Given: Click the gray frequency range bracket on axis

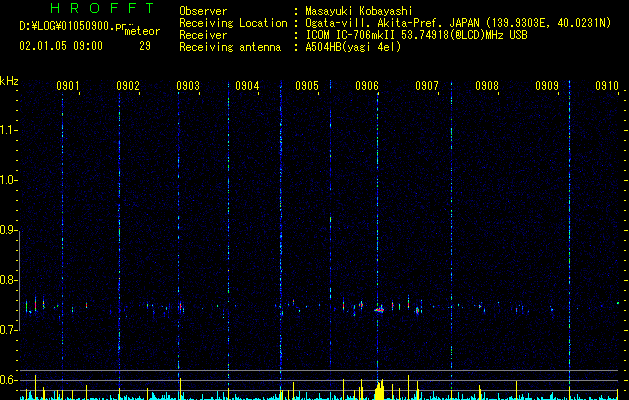Looking at the screenshot, I should click(20, 280).
